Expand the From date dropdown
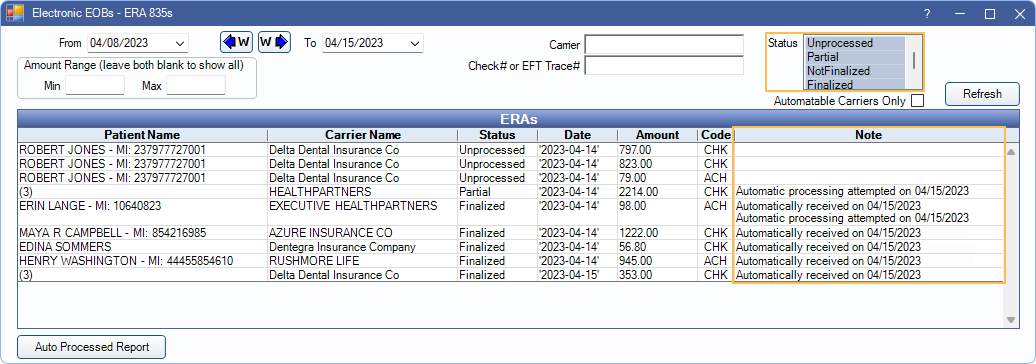Viewport: 1036px width, 364px height. 180,44
